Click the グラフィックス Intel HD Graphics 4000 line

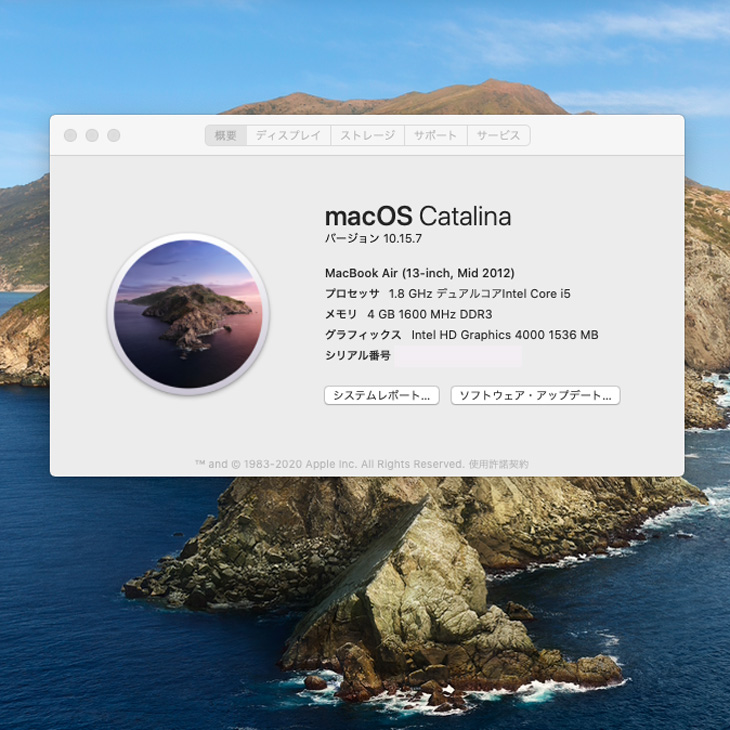point(461,335)
